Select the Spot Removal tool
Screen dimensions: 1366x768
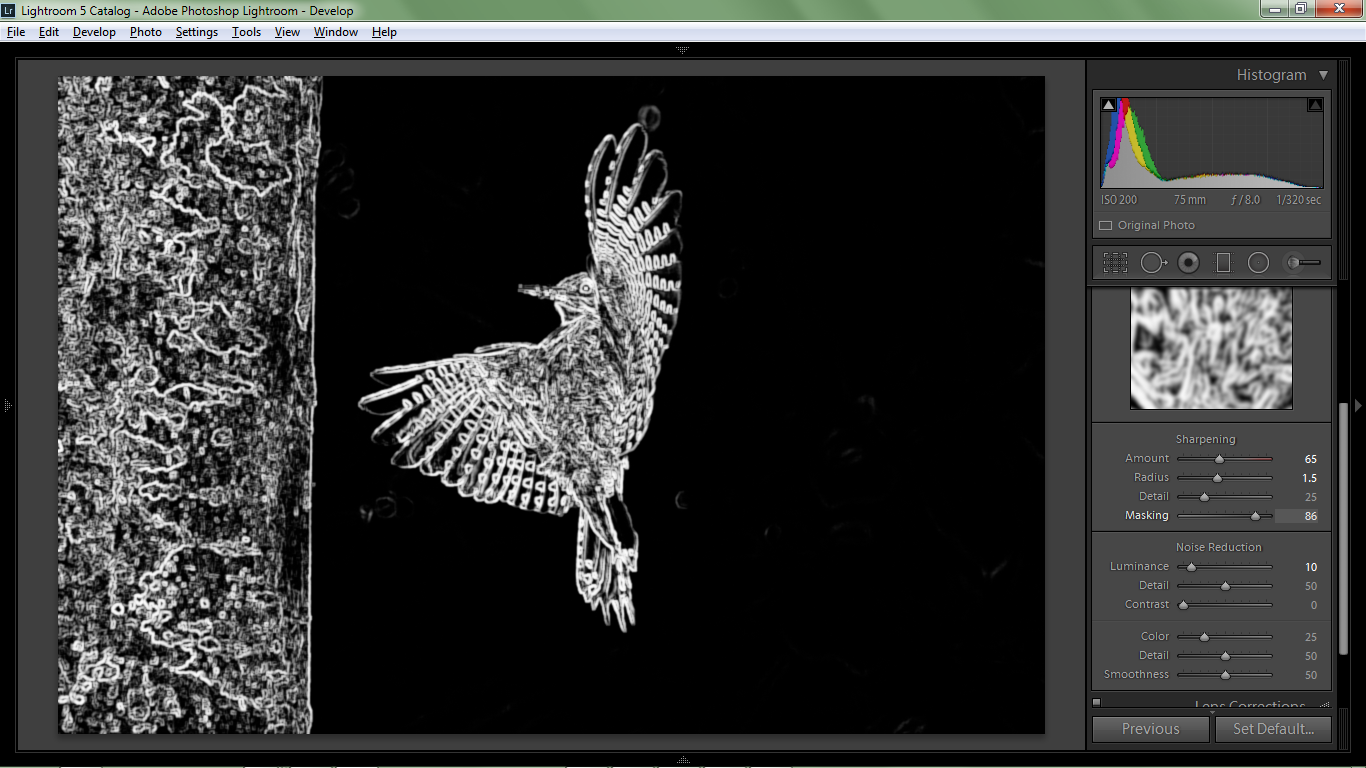click(x=1153, y=263)
